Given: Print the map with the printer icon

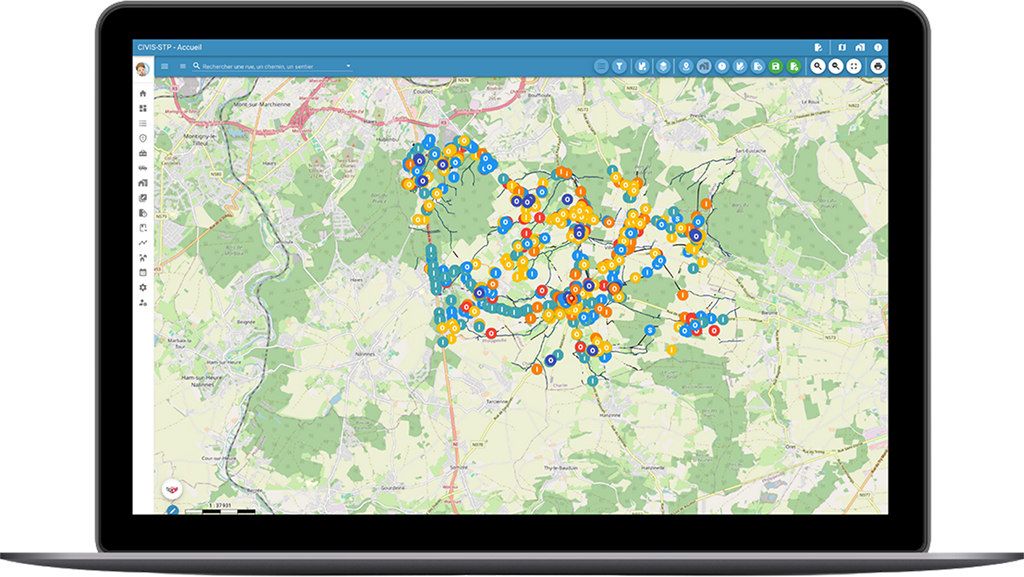Looking at the screenshot, I should tap(877, 66).
